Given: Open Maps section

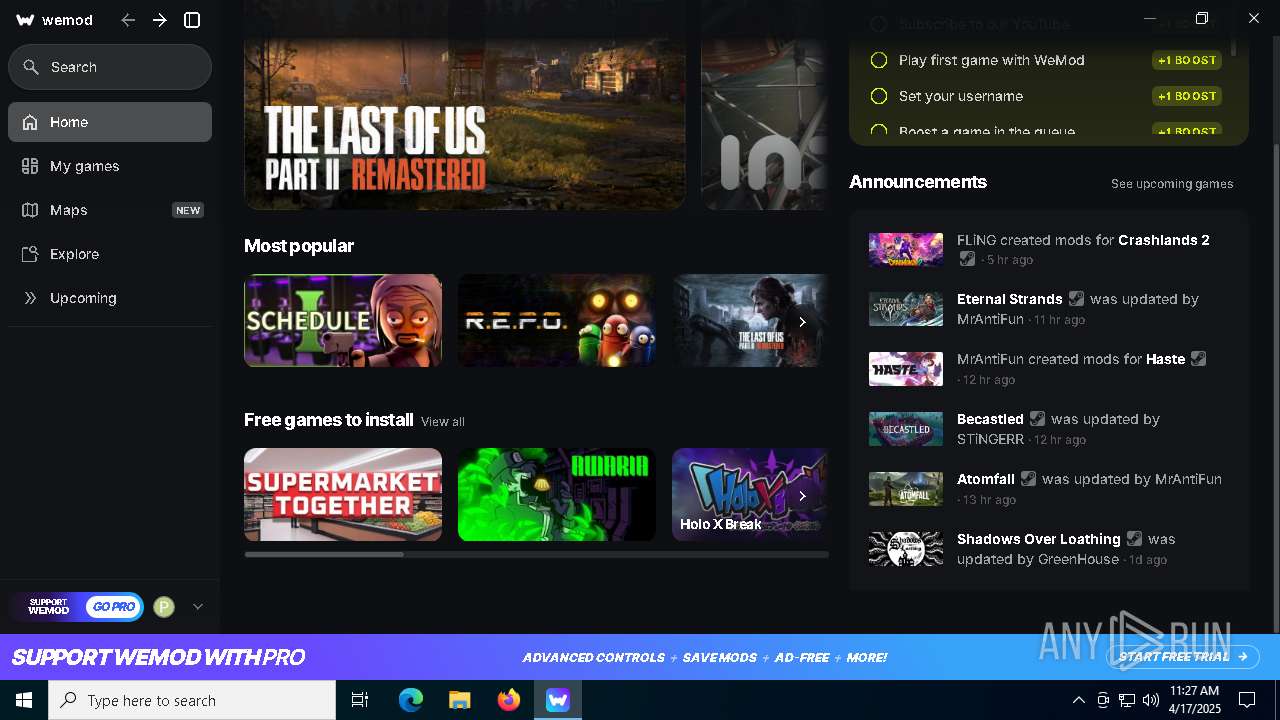Looking at the screenshot, I should point(110,210).
